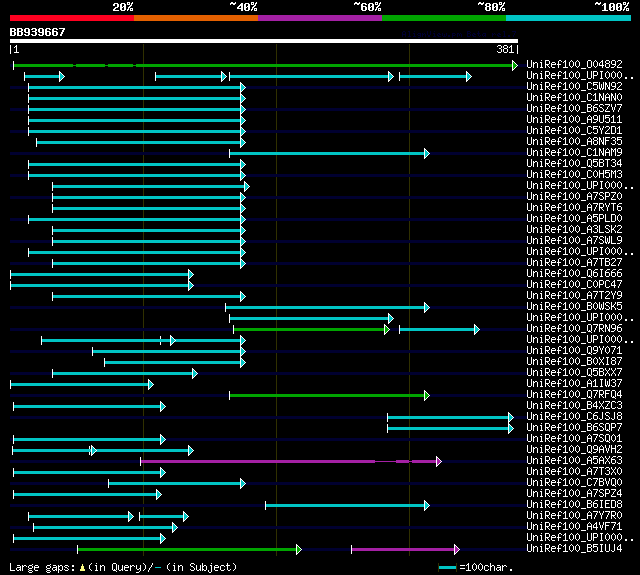
Task: Select the UniRef100_A7TB27 label
Action: 574,263
